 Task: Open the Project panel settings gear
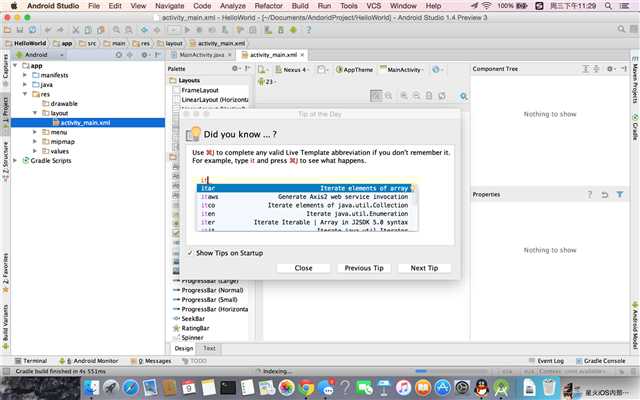(x=144, y=55)
